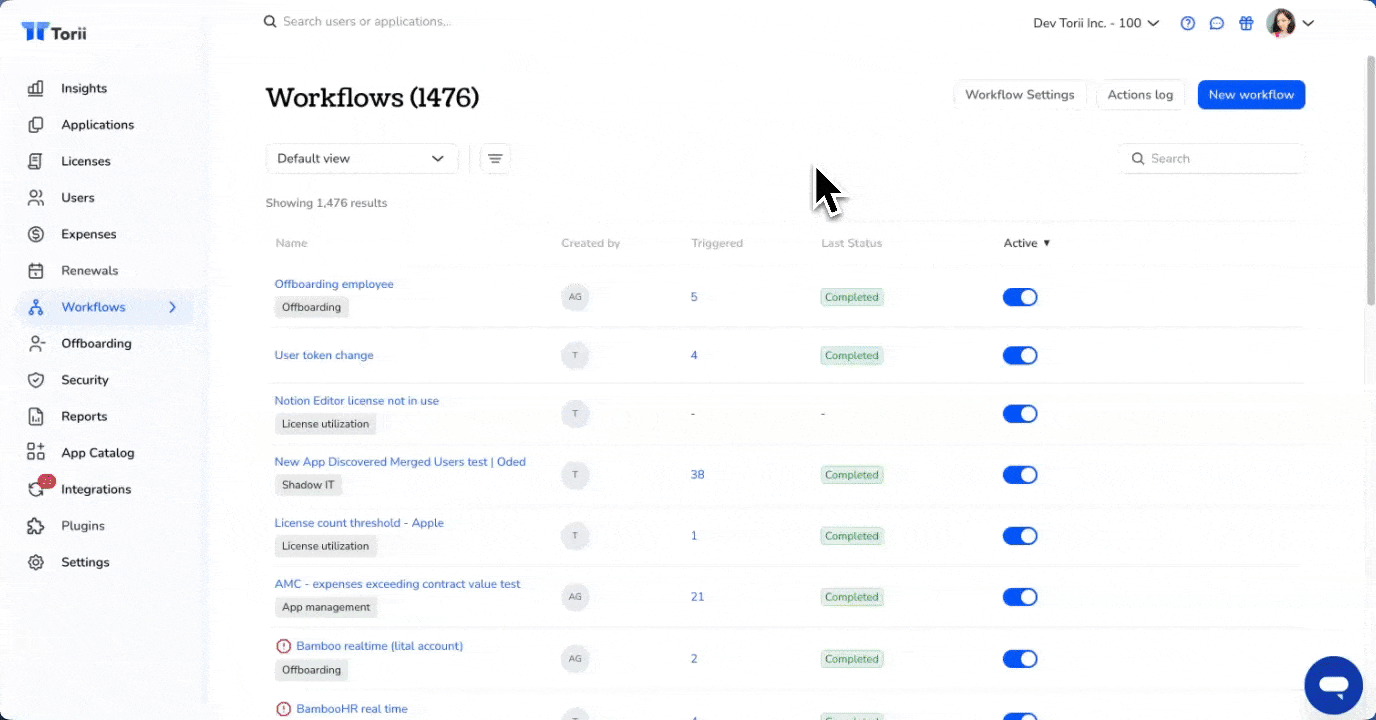Click the workflows Search field
This screenshot has height=720, width=1376.
click(x=1213, y=158)
